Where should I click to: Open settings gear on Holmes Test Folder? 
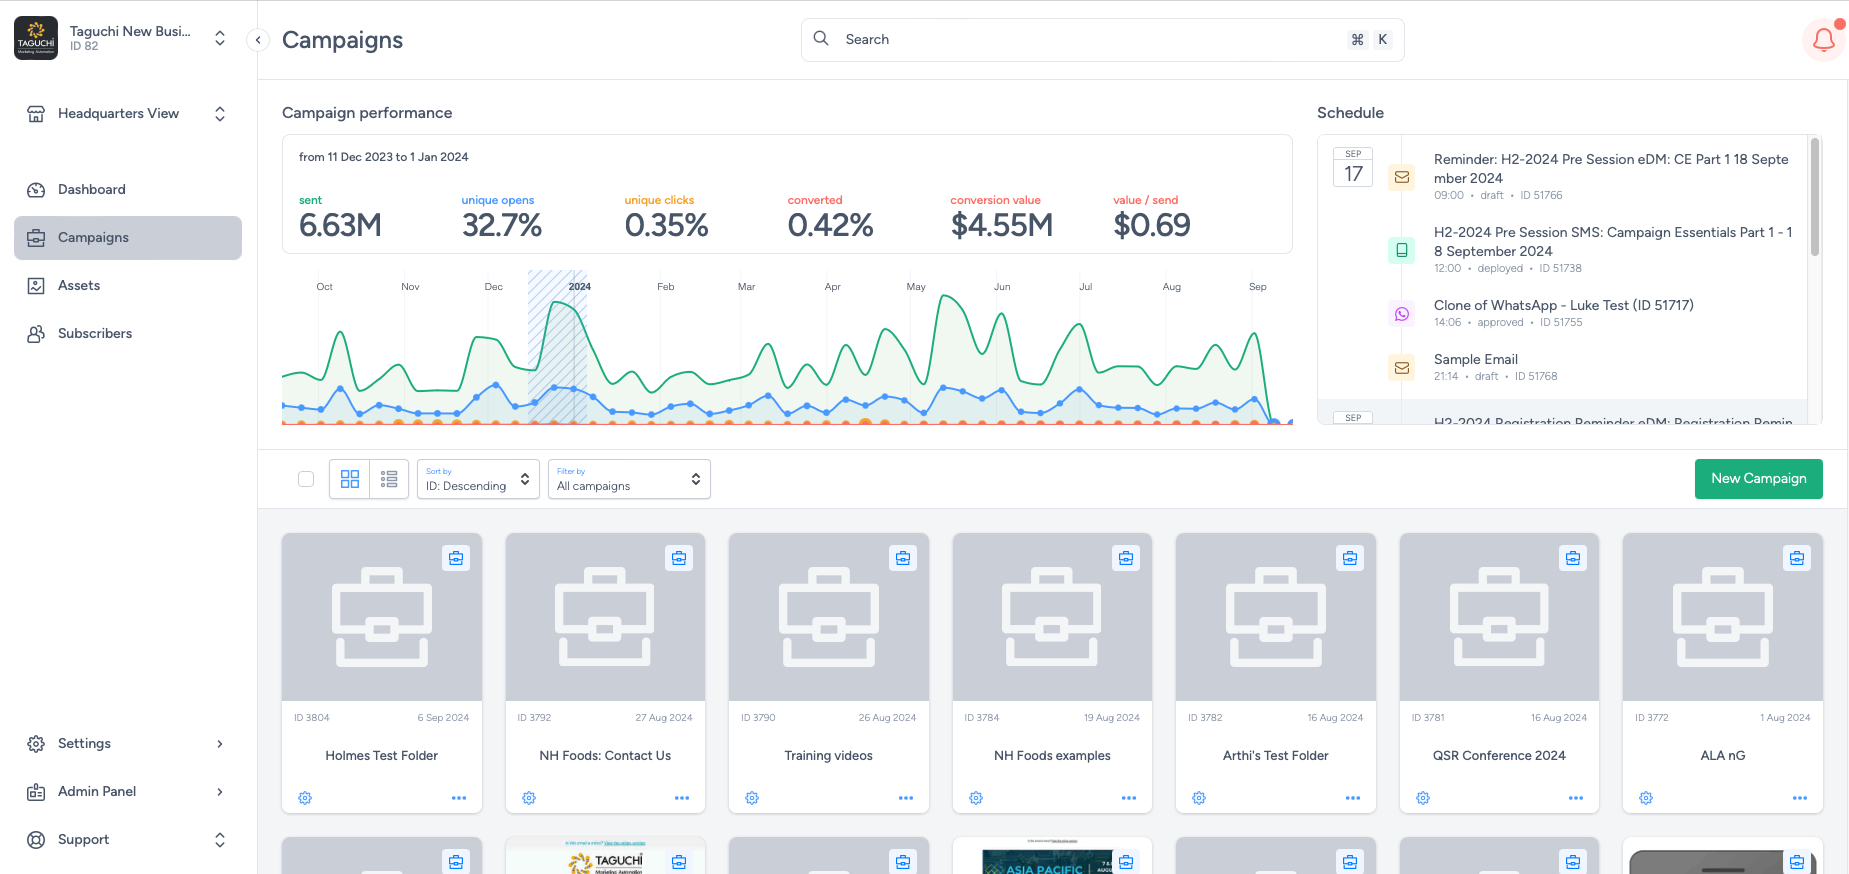[x=305, y=798]
